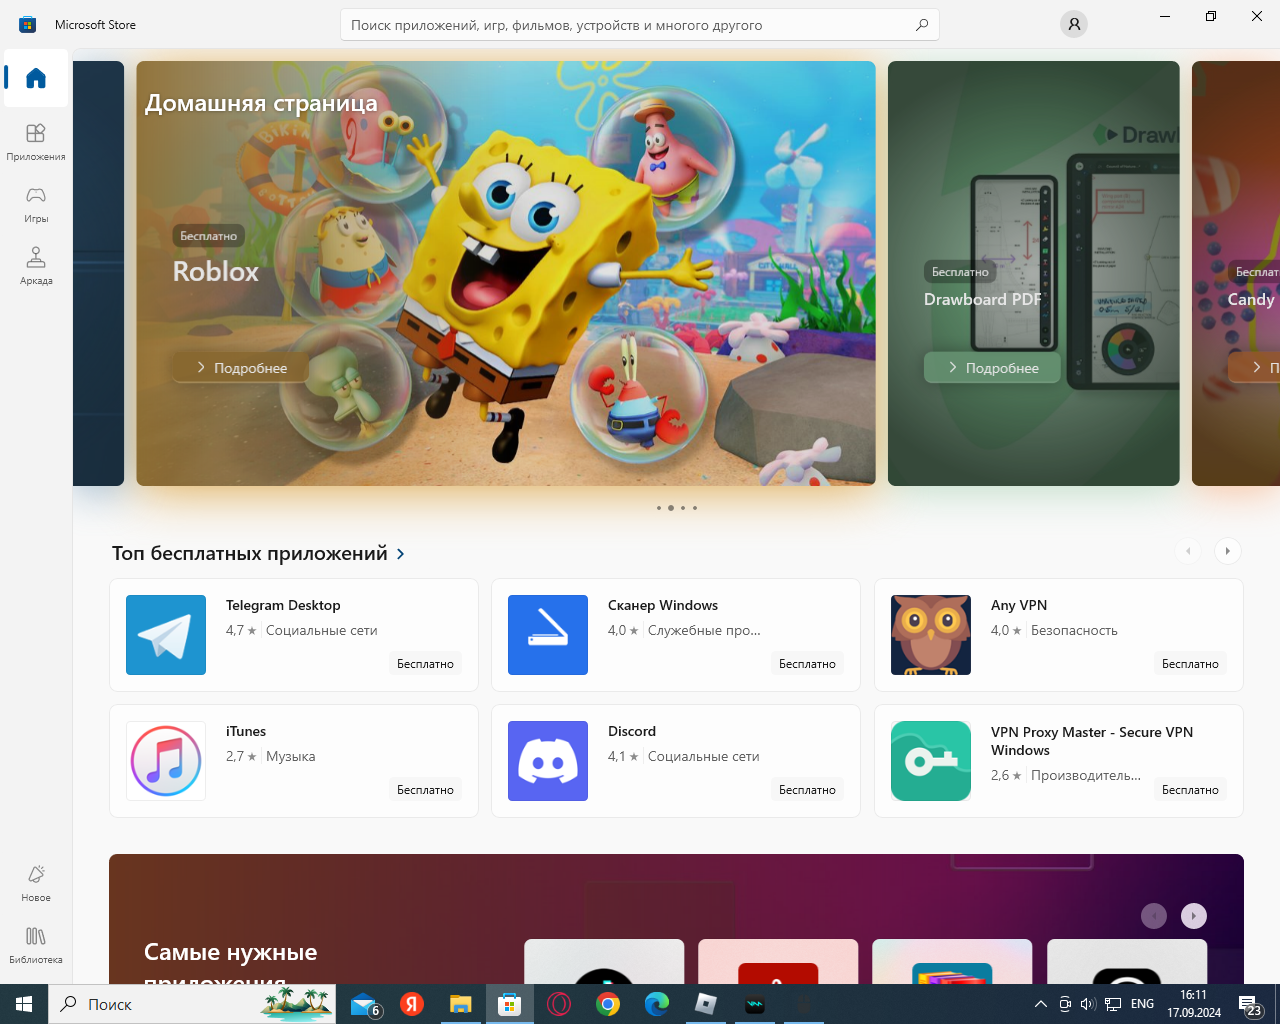Open Yandex browser from taskbar
The image size is (1280, 1024).
(412, 1004)
